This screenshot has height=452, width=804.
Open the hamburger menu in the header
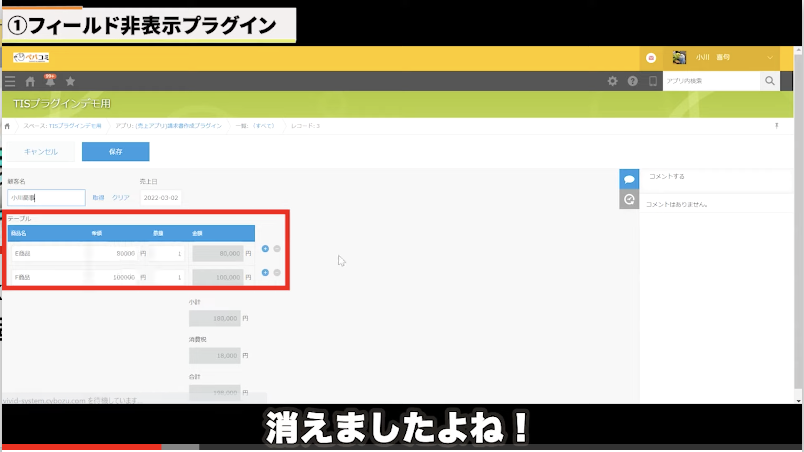click(x=10, y=81)
